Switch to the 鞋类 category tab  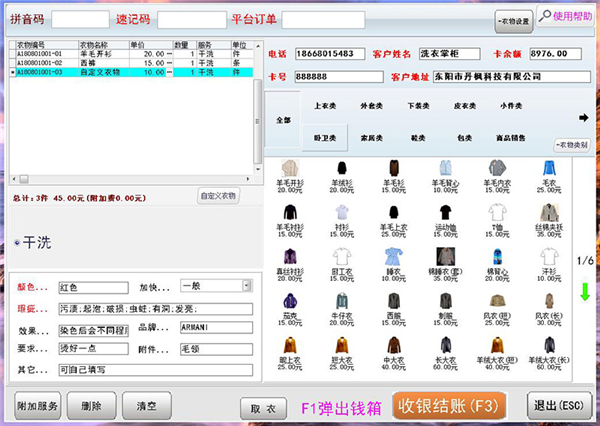click(x=419, y=138)
